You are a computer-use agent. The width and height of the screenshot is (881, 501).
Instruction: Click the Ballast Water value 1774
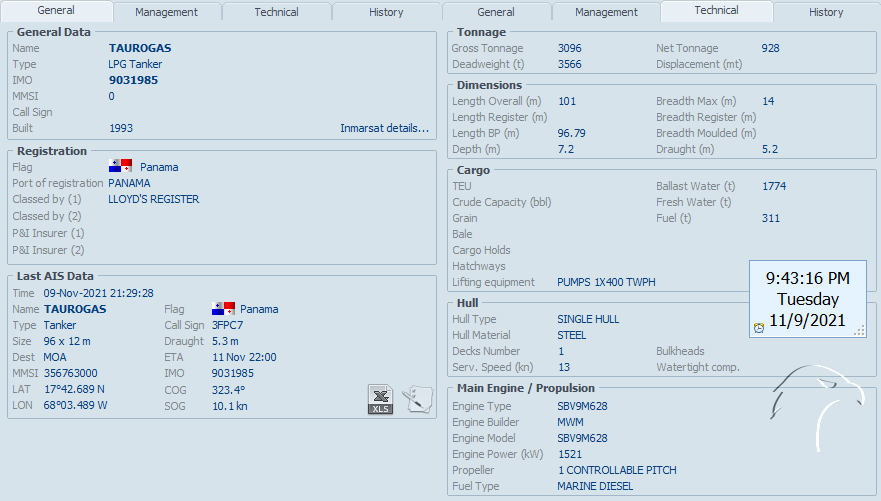774,186
